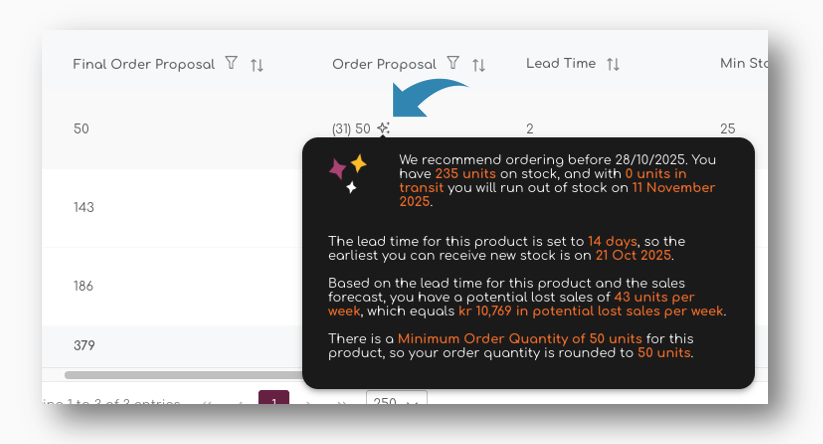
Task: Click the 50 cell in Final Order Proposal column
Action: point(81,129)
